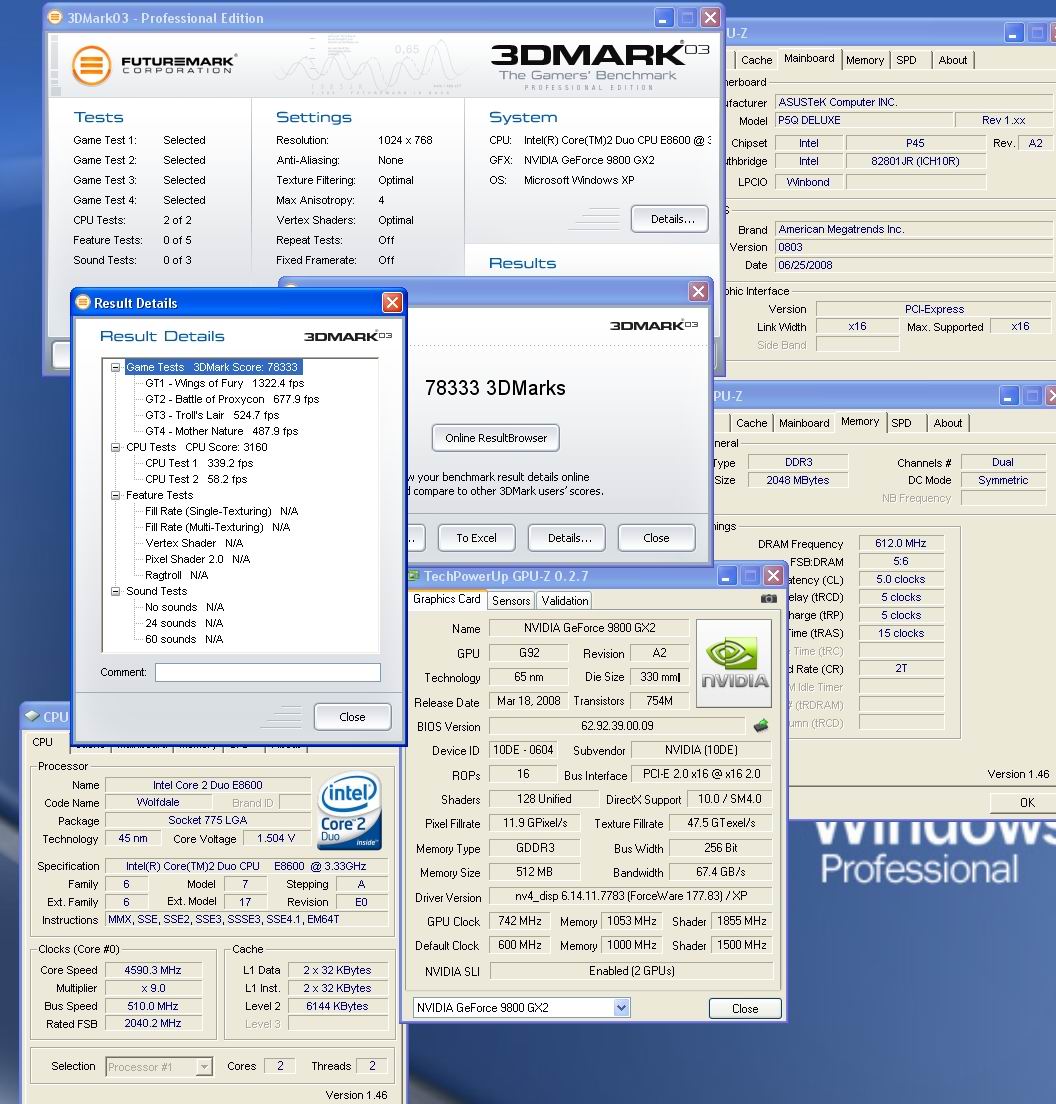Close the TechPowerUp GPU-Z window with X
The image size is (1056, 1104).
pos(773,576)
